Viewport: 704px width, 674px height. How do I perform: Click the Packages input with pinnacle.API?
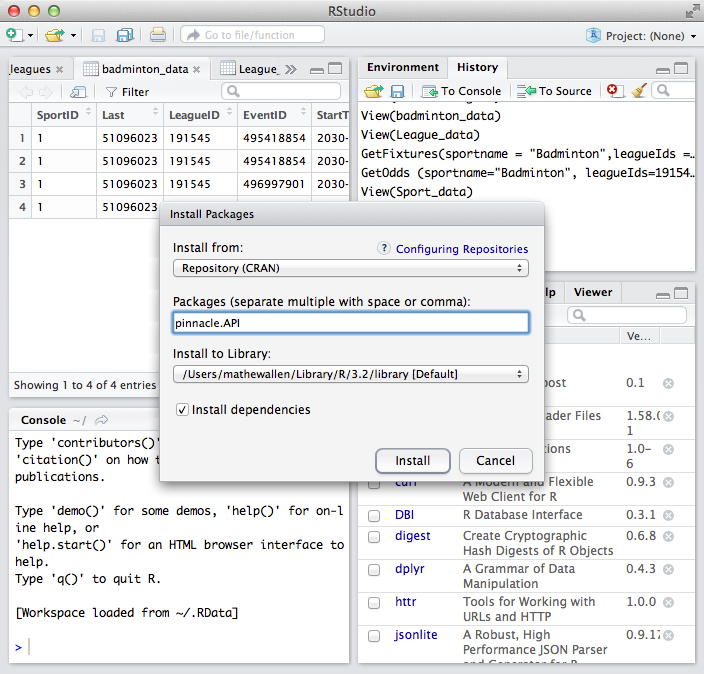tap(351, 323)
